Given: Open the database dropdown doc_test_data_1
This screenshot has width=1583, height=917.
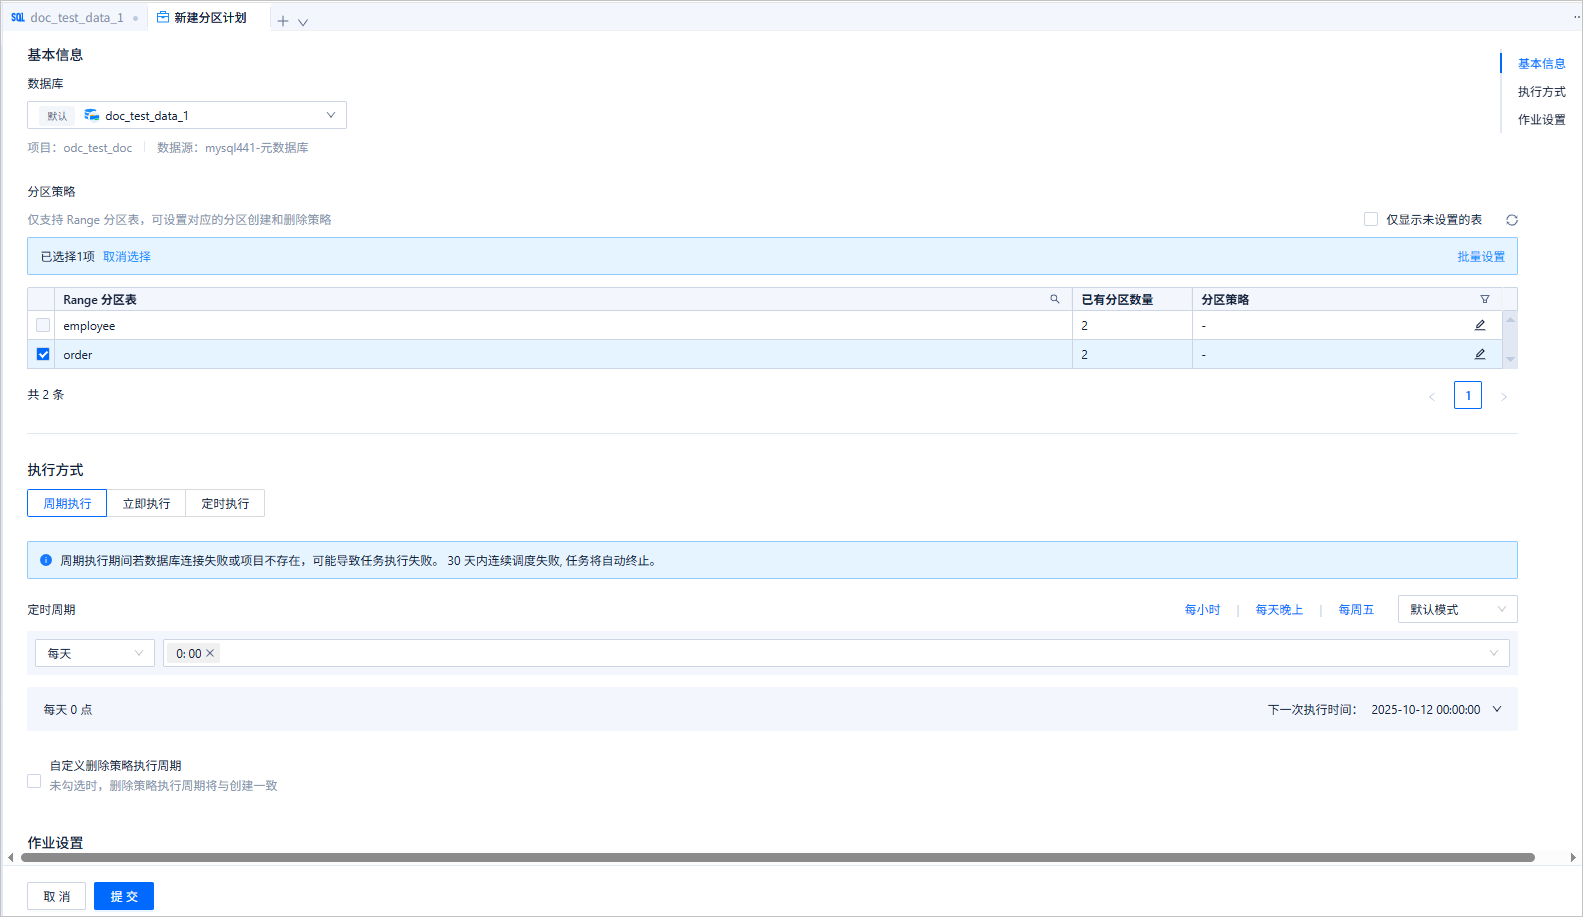Looking at the screenshot, I should click(187, 115).
